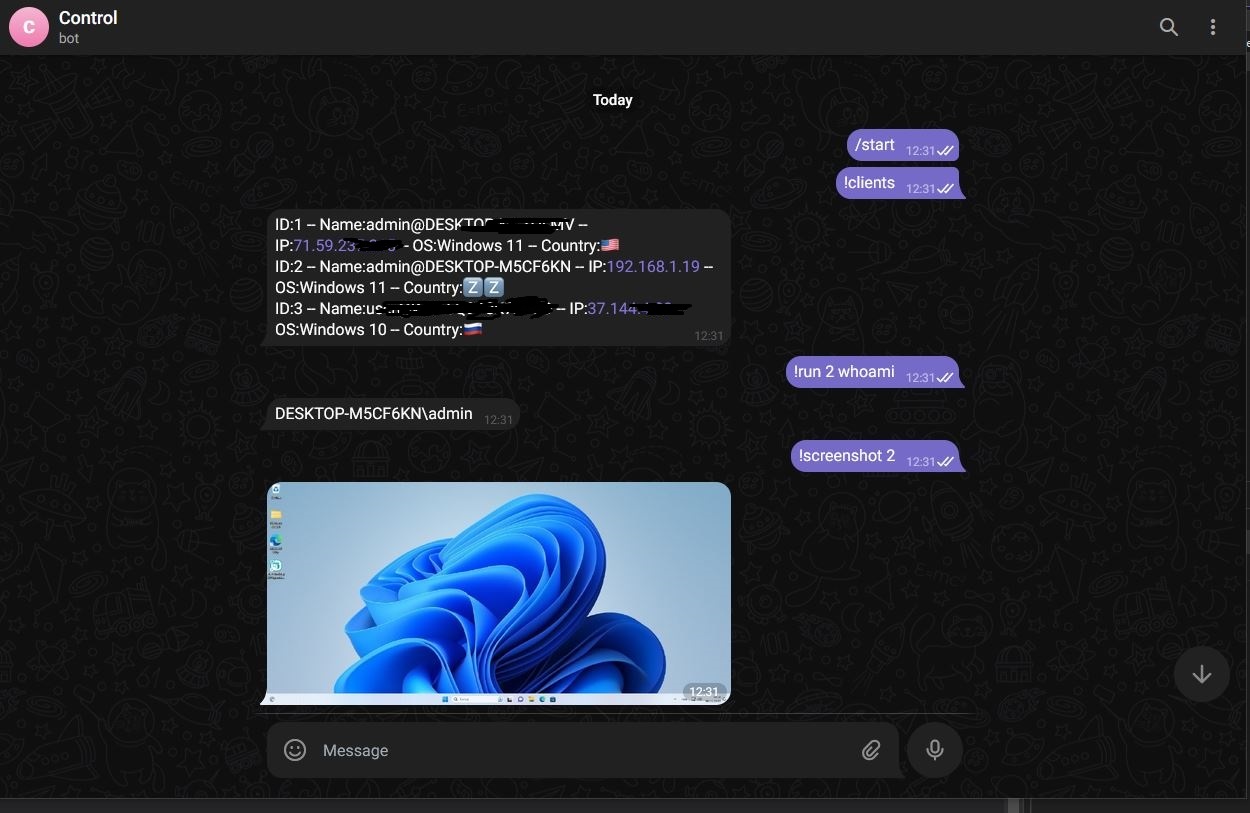Click "ID:2" in the clients list
Image resolution: width=1250 pixels, height=813 pixels.
pos(288,267)
